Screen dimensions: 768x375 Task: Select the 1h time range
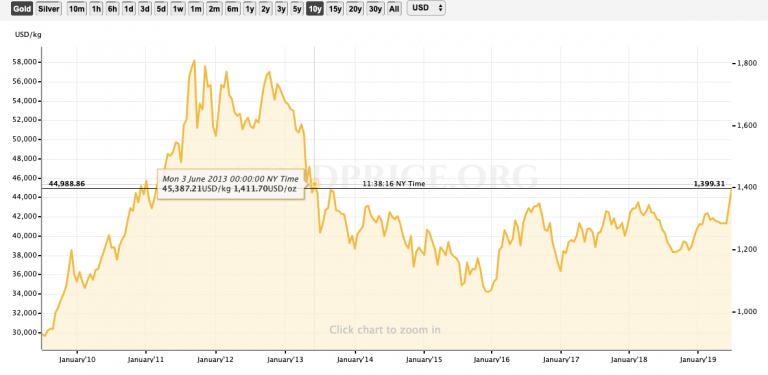click(x=97, y=9)
